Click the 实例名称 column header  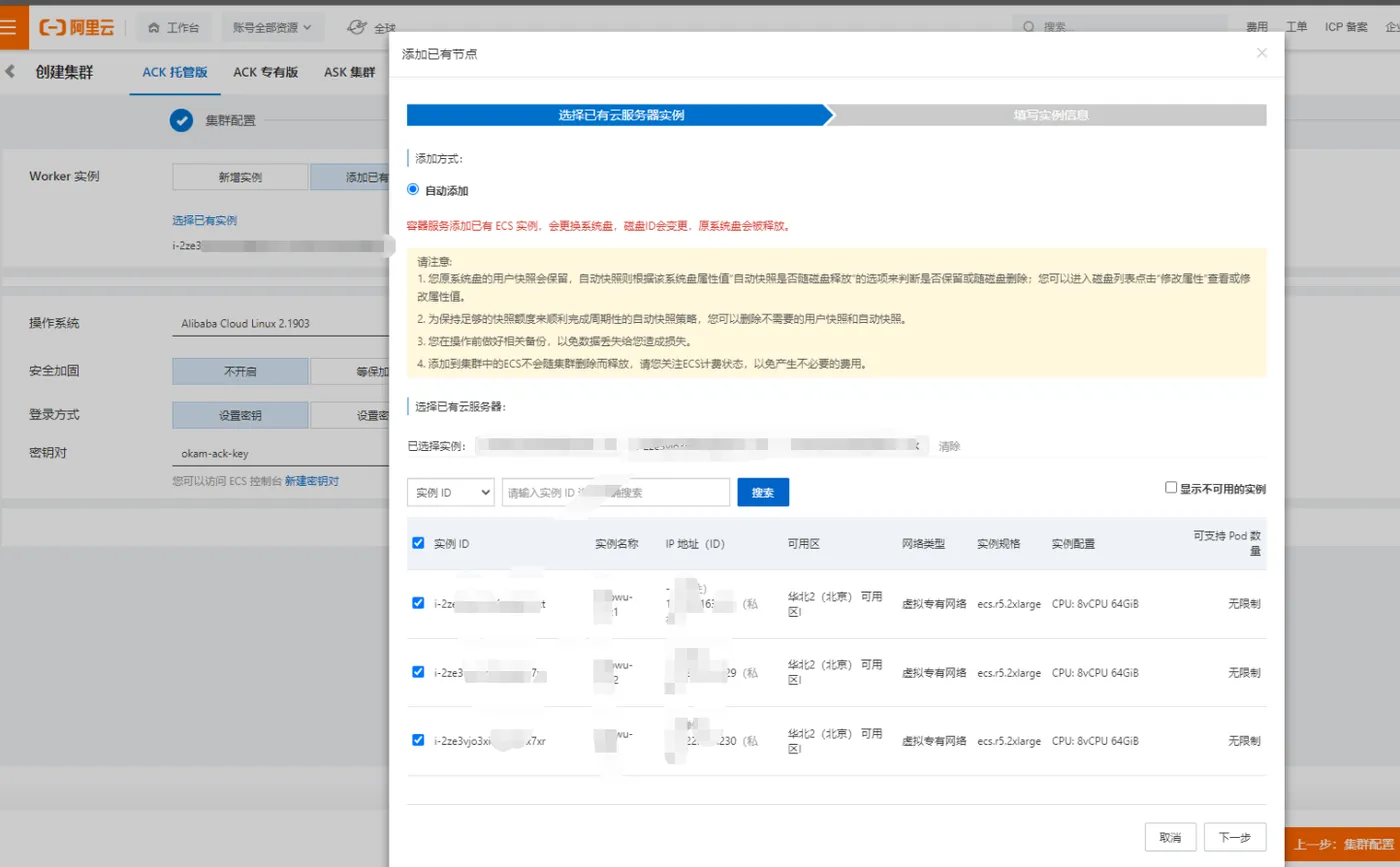click(616, 544)
